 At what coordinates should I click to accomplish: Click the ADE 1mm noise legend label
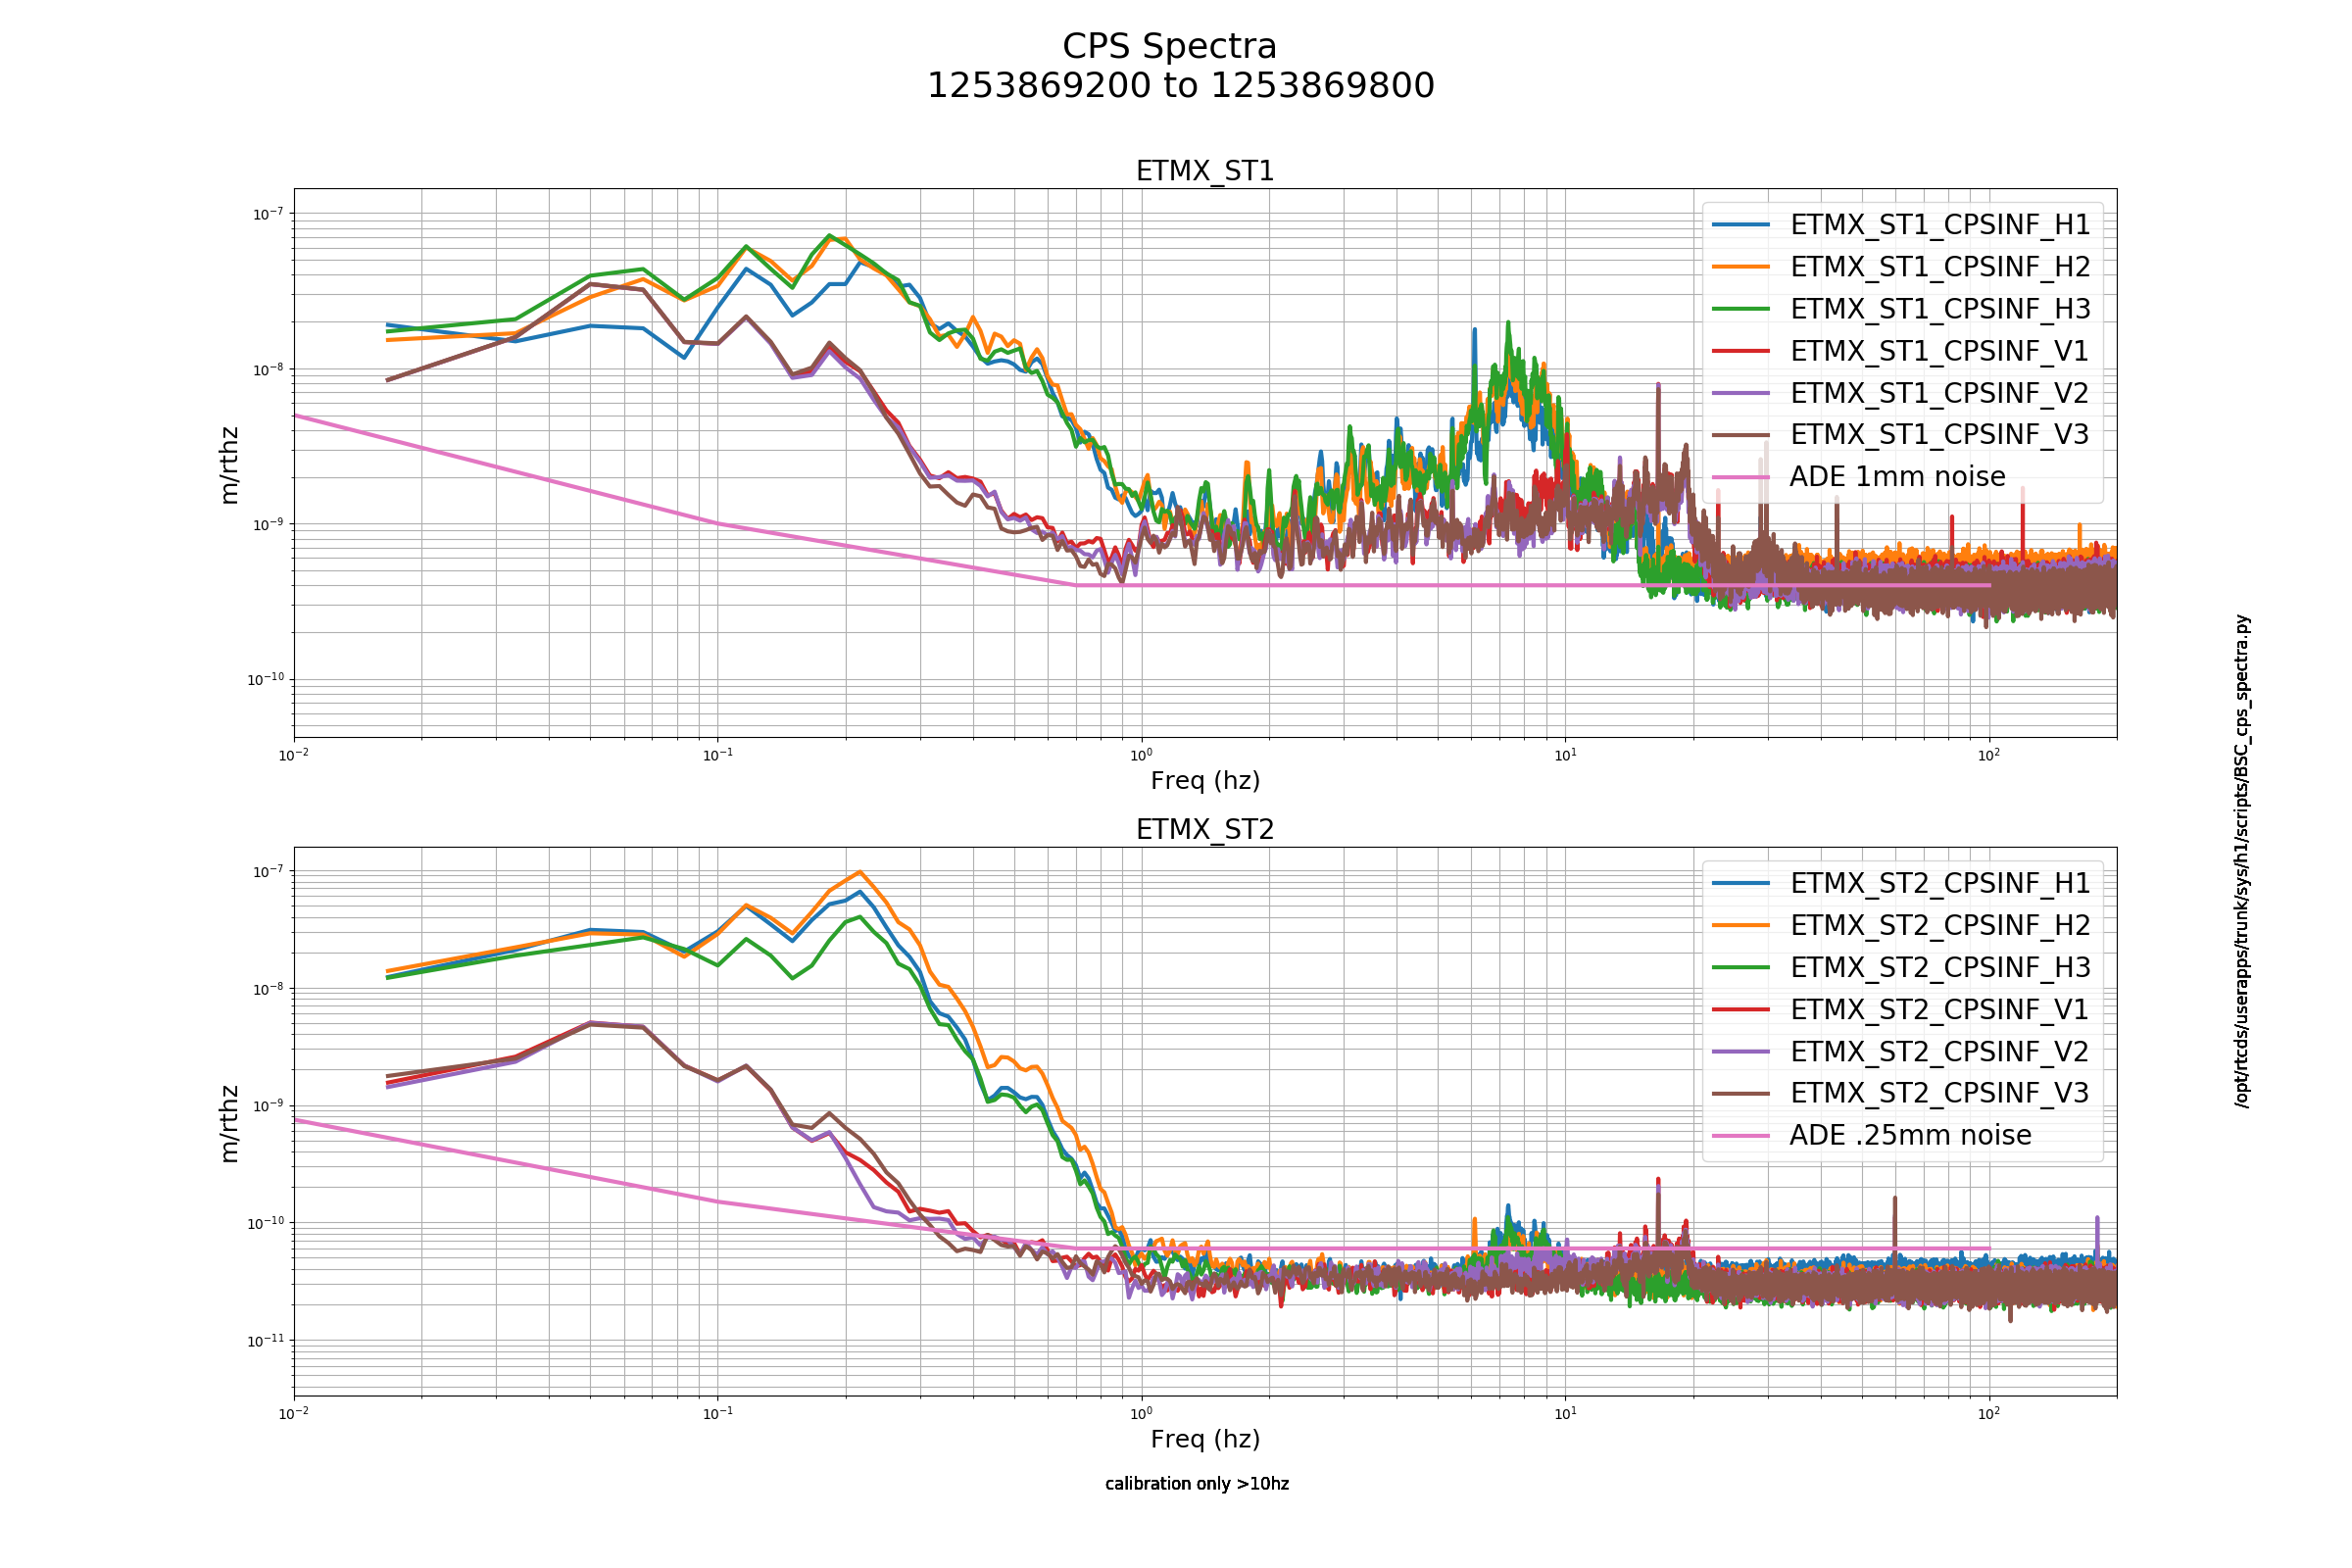[1897, 477]
